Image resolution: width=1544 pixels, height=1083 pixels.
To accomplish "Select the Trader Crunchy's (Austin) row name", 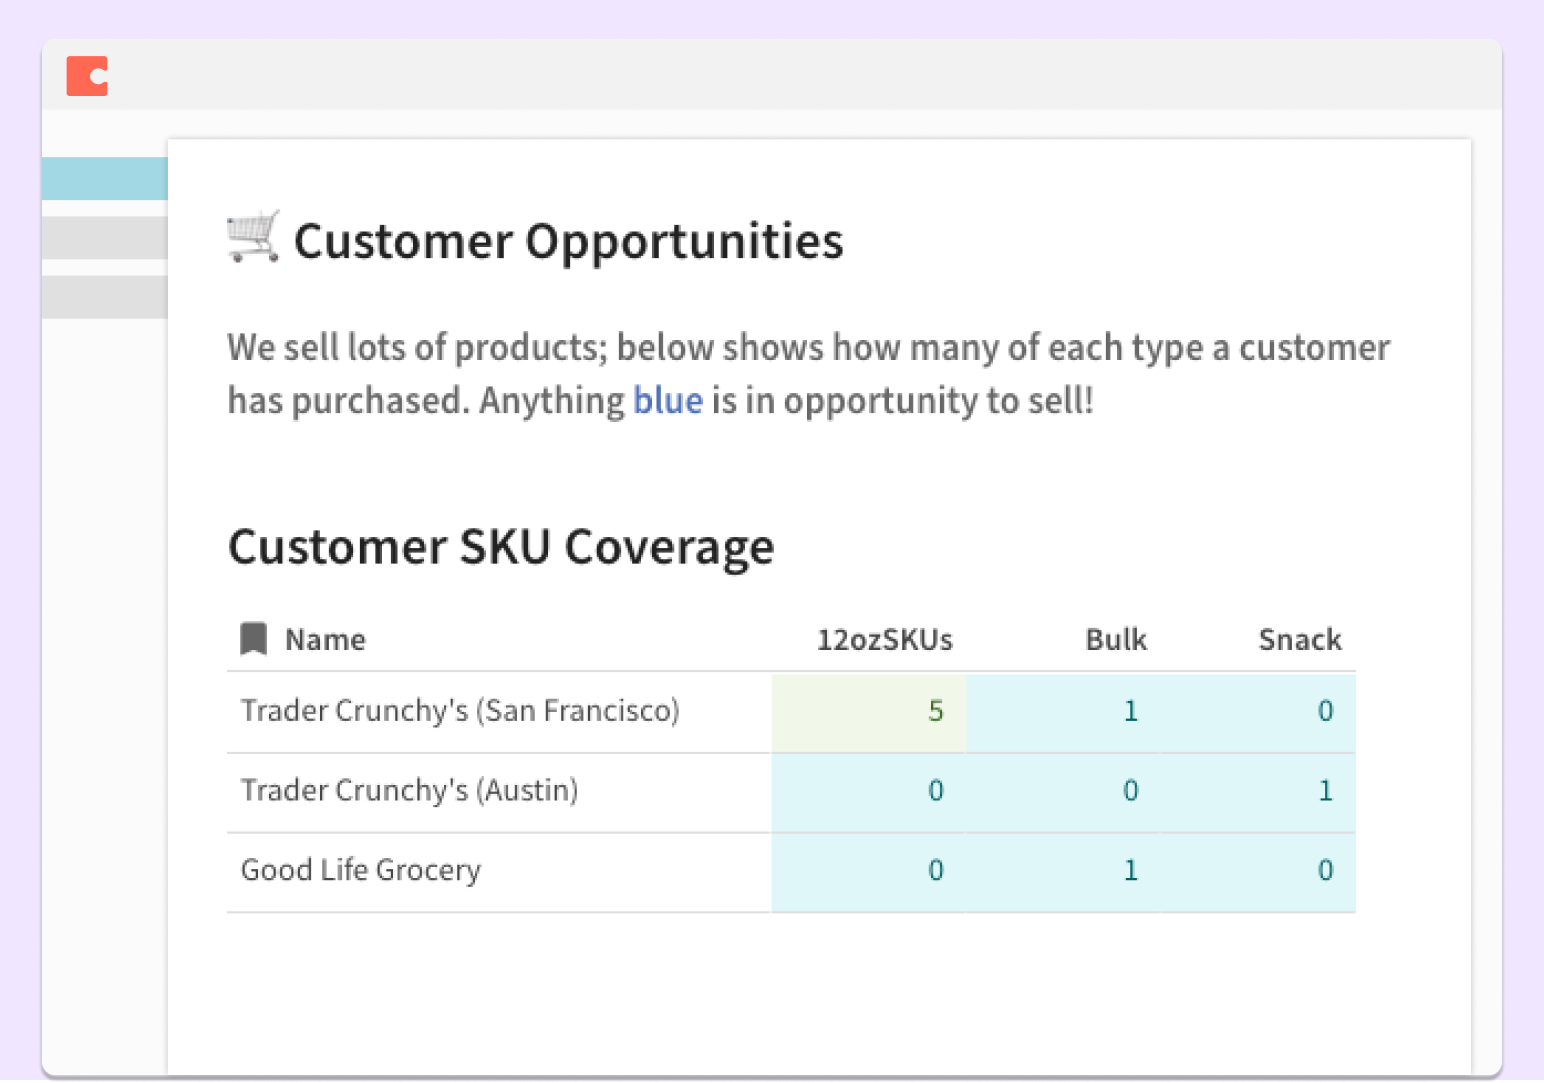I will pos(409,791).
